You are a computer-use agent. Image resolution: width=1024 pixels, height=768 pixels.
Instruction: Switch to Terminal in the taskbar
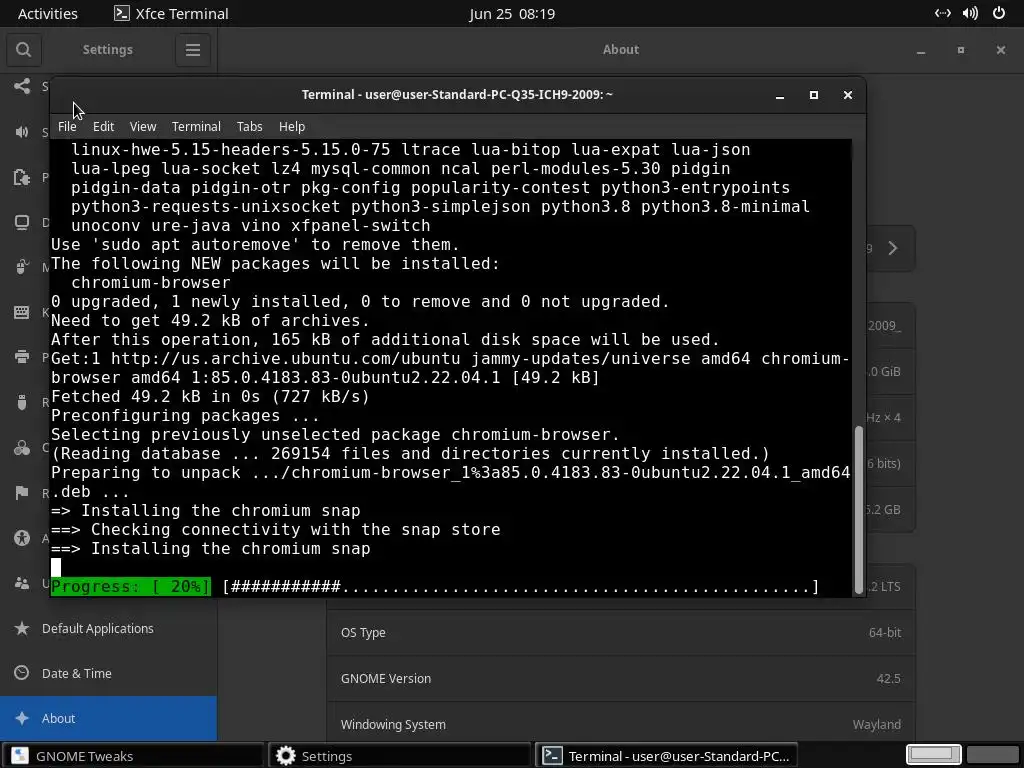click(x=666, y=756)
